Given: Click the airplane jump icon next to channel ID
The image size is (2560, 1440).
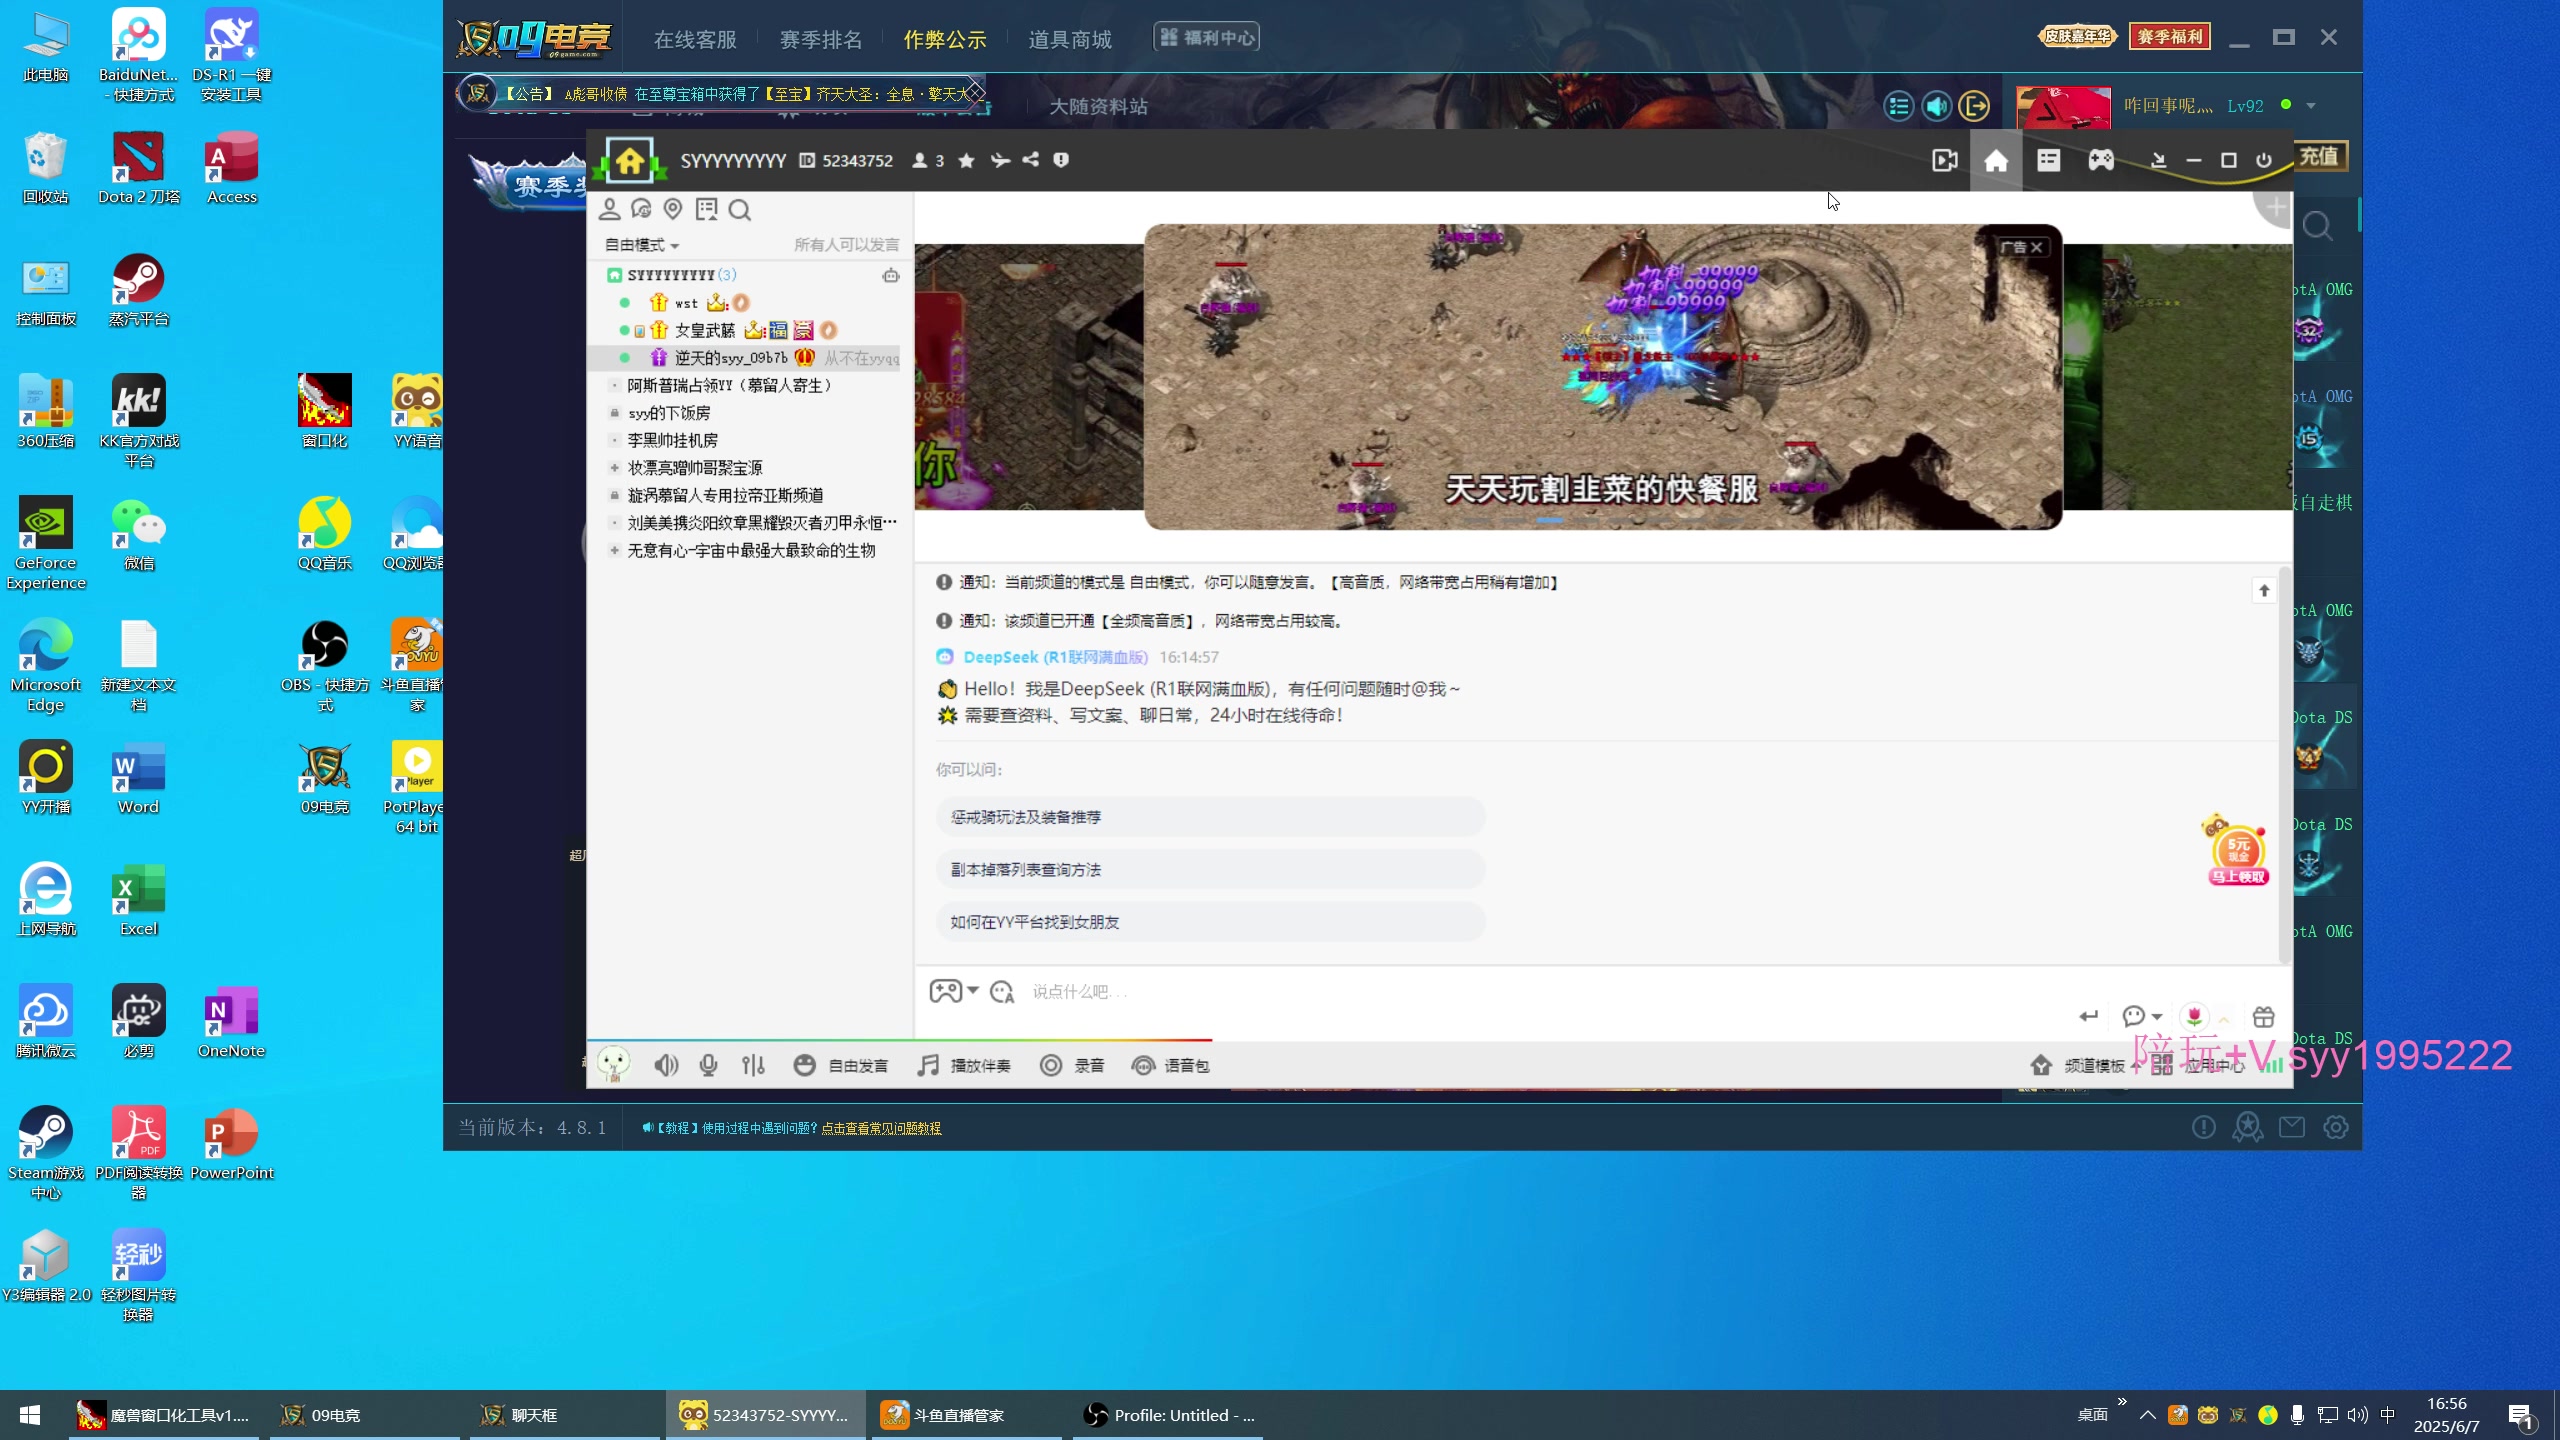Looking at the screenshot, I should [x=999, y=160].
